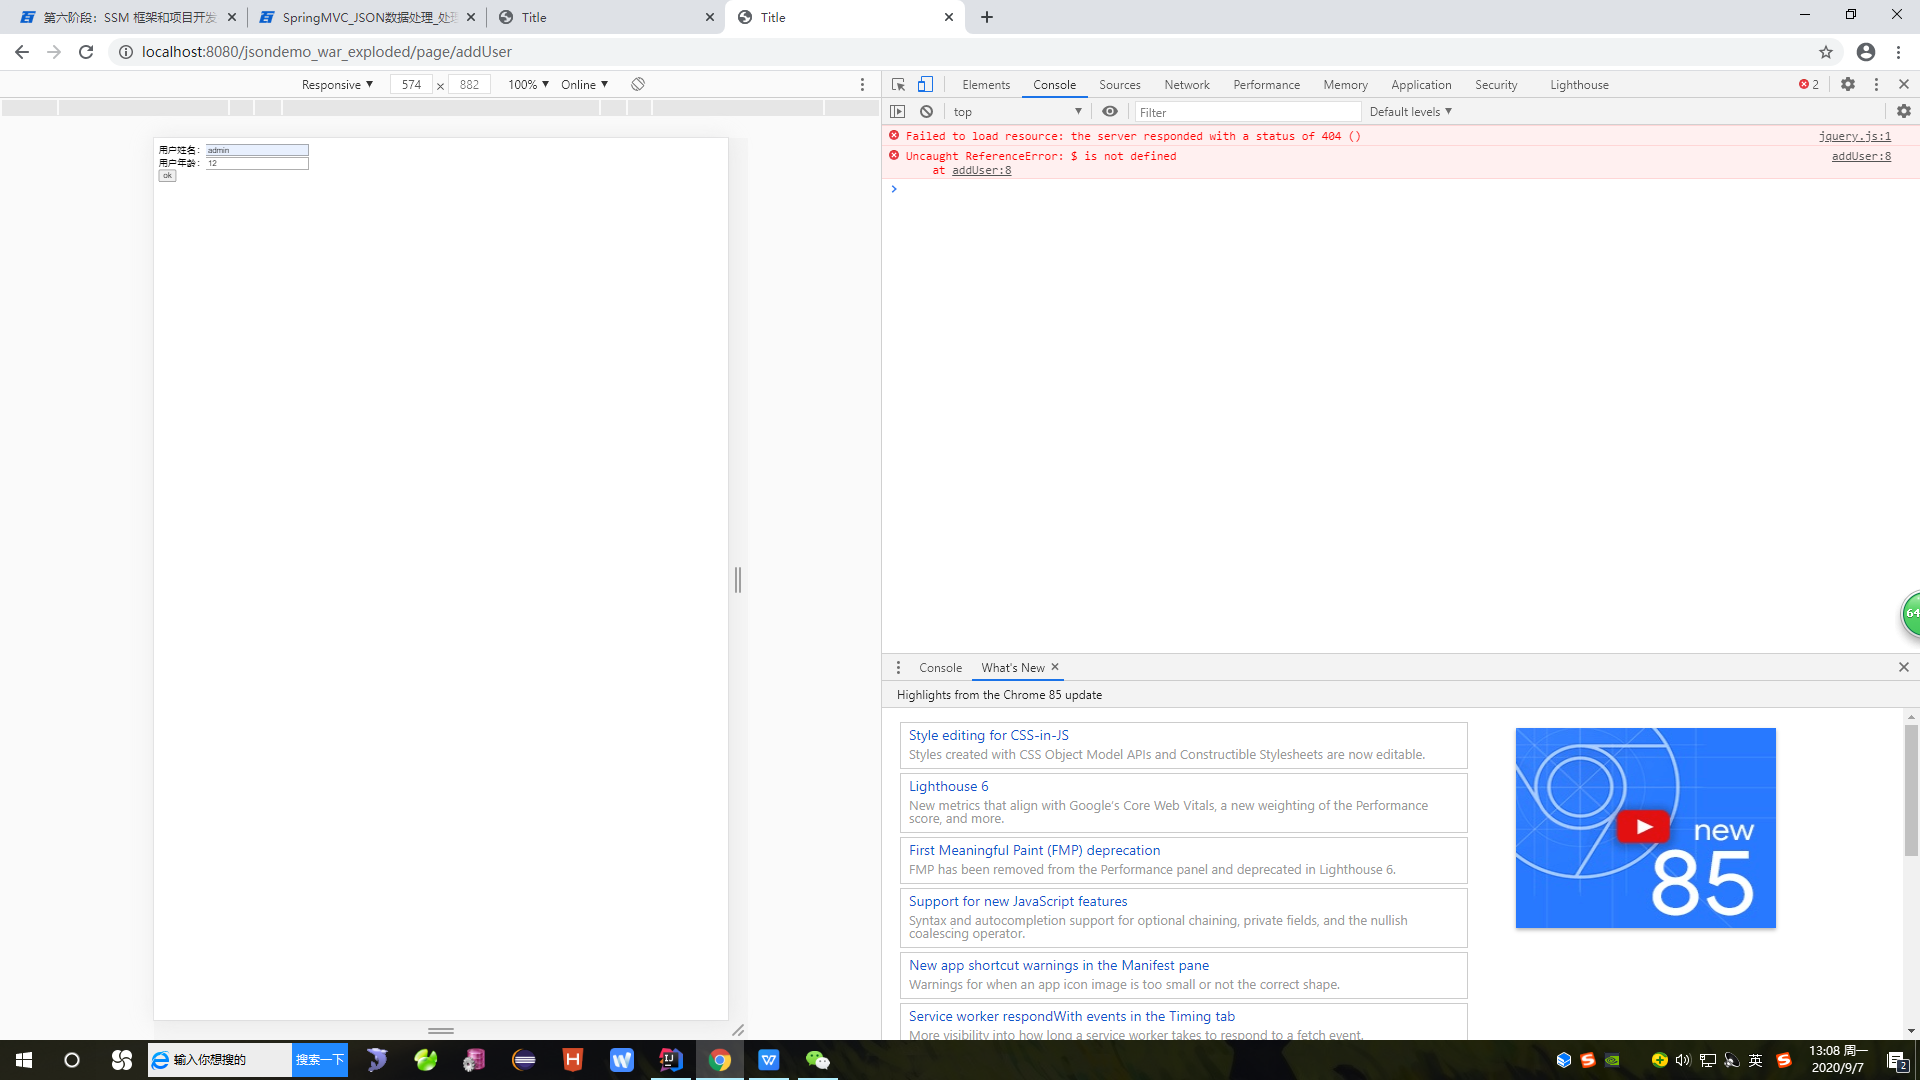
Task: Click the username field containing admin
Action: pos(257,150)
